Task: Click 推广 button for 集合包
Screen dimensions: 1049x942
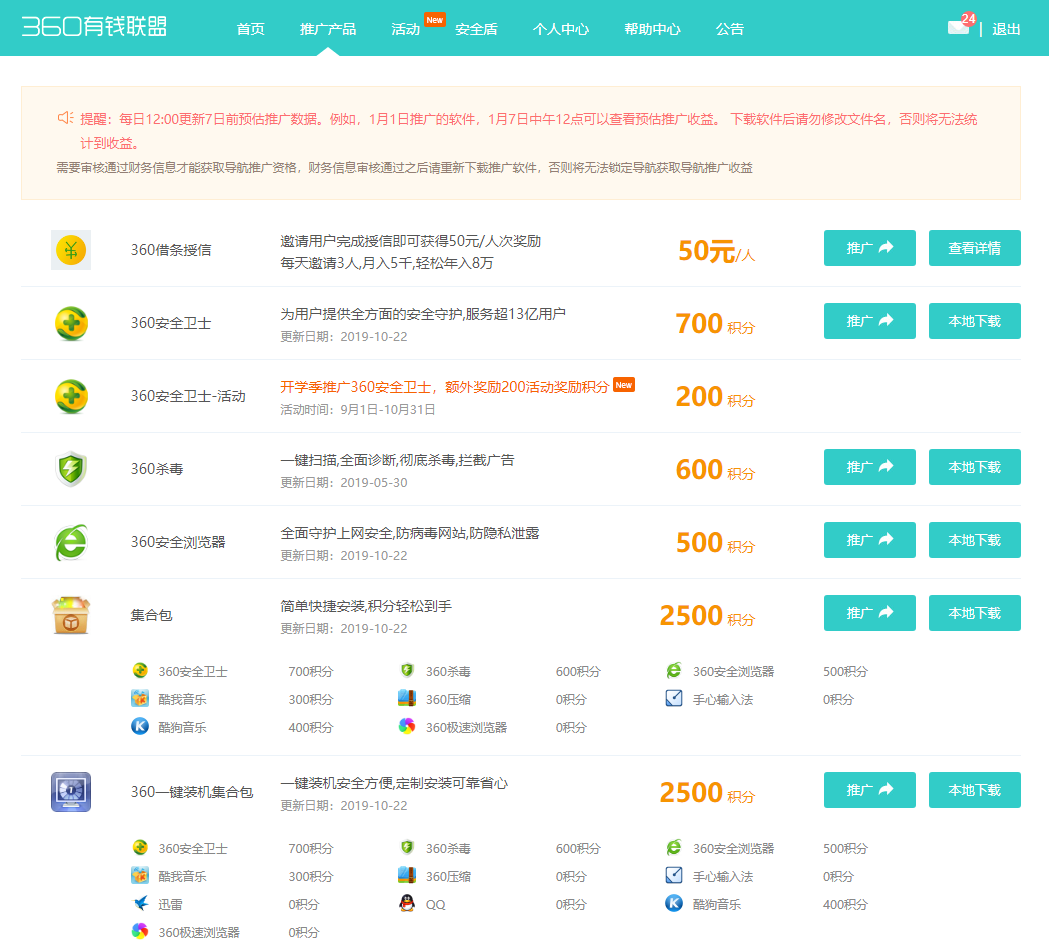Action: tap(870, 613)
